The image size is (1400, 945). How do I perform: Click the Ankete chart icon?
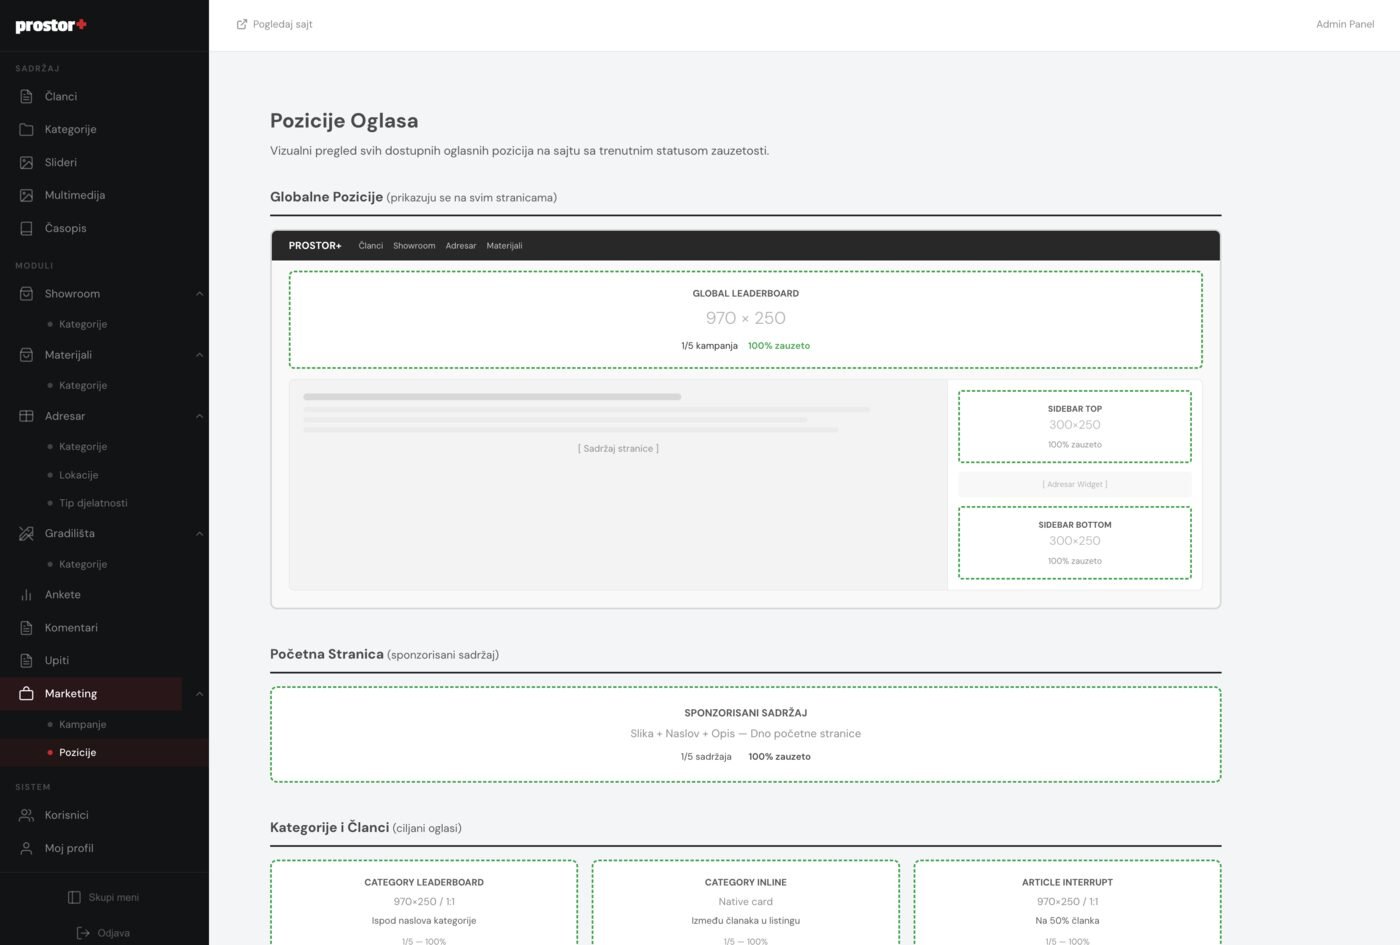tap(26, 594)
